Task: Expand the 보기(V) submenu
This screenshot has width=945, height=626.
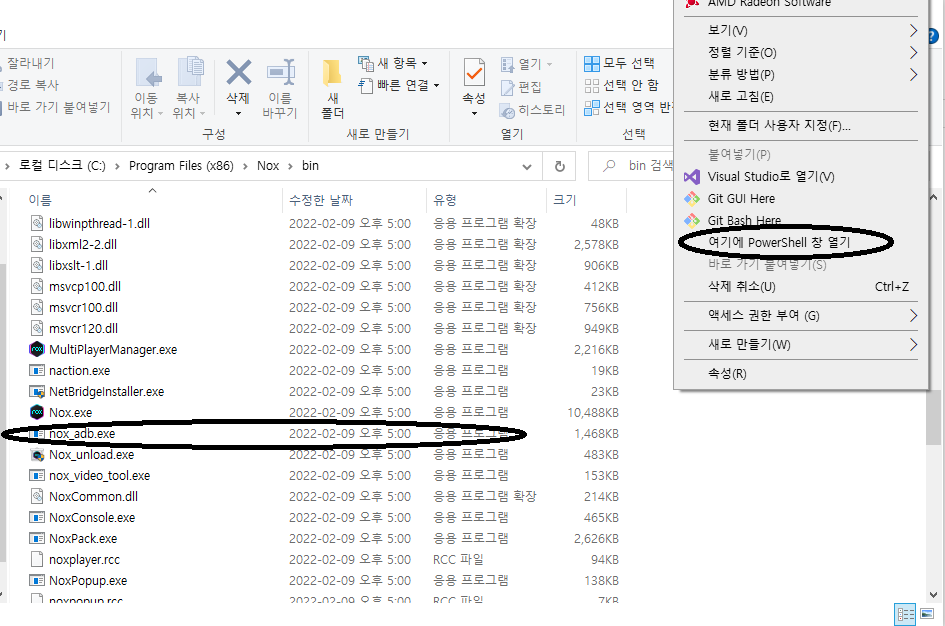Action: tap(801, 30)
